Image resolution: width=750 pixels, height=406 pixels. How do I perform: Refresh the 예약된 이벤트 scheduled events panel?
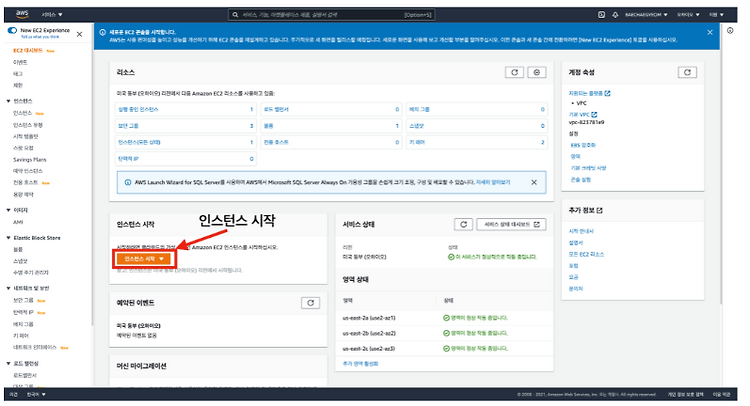coord(310,303)
